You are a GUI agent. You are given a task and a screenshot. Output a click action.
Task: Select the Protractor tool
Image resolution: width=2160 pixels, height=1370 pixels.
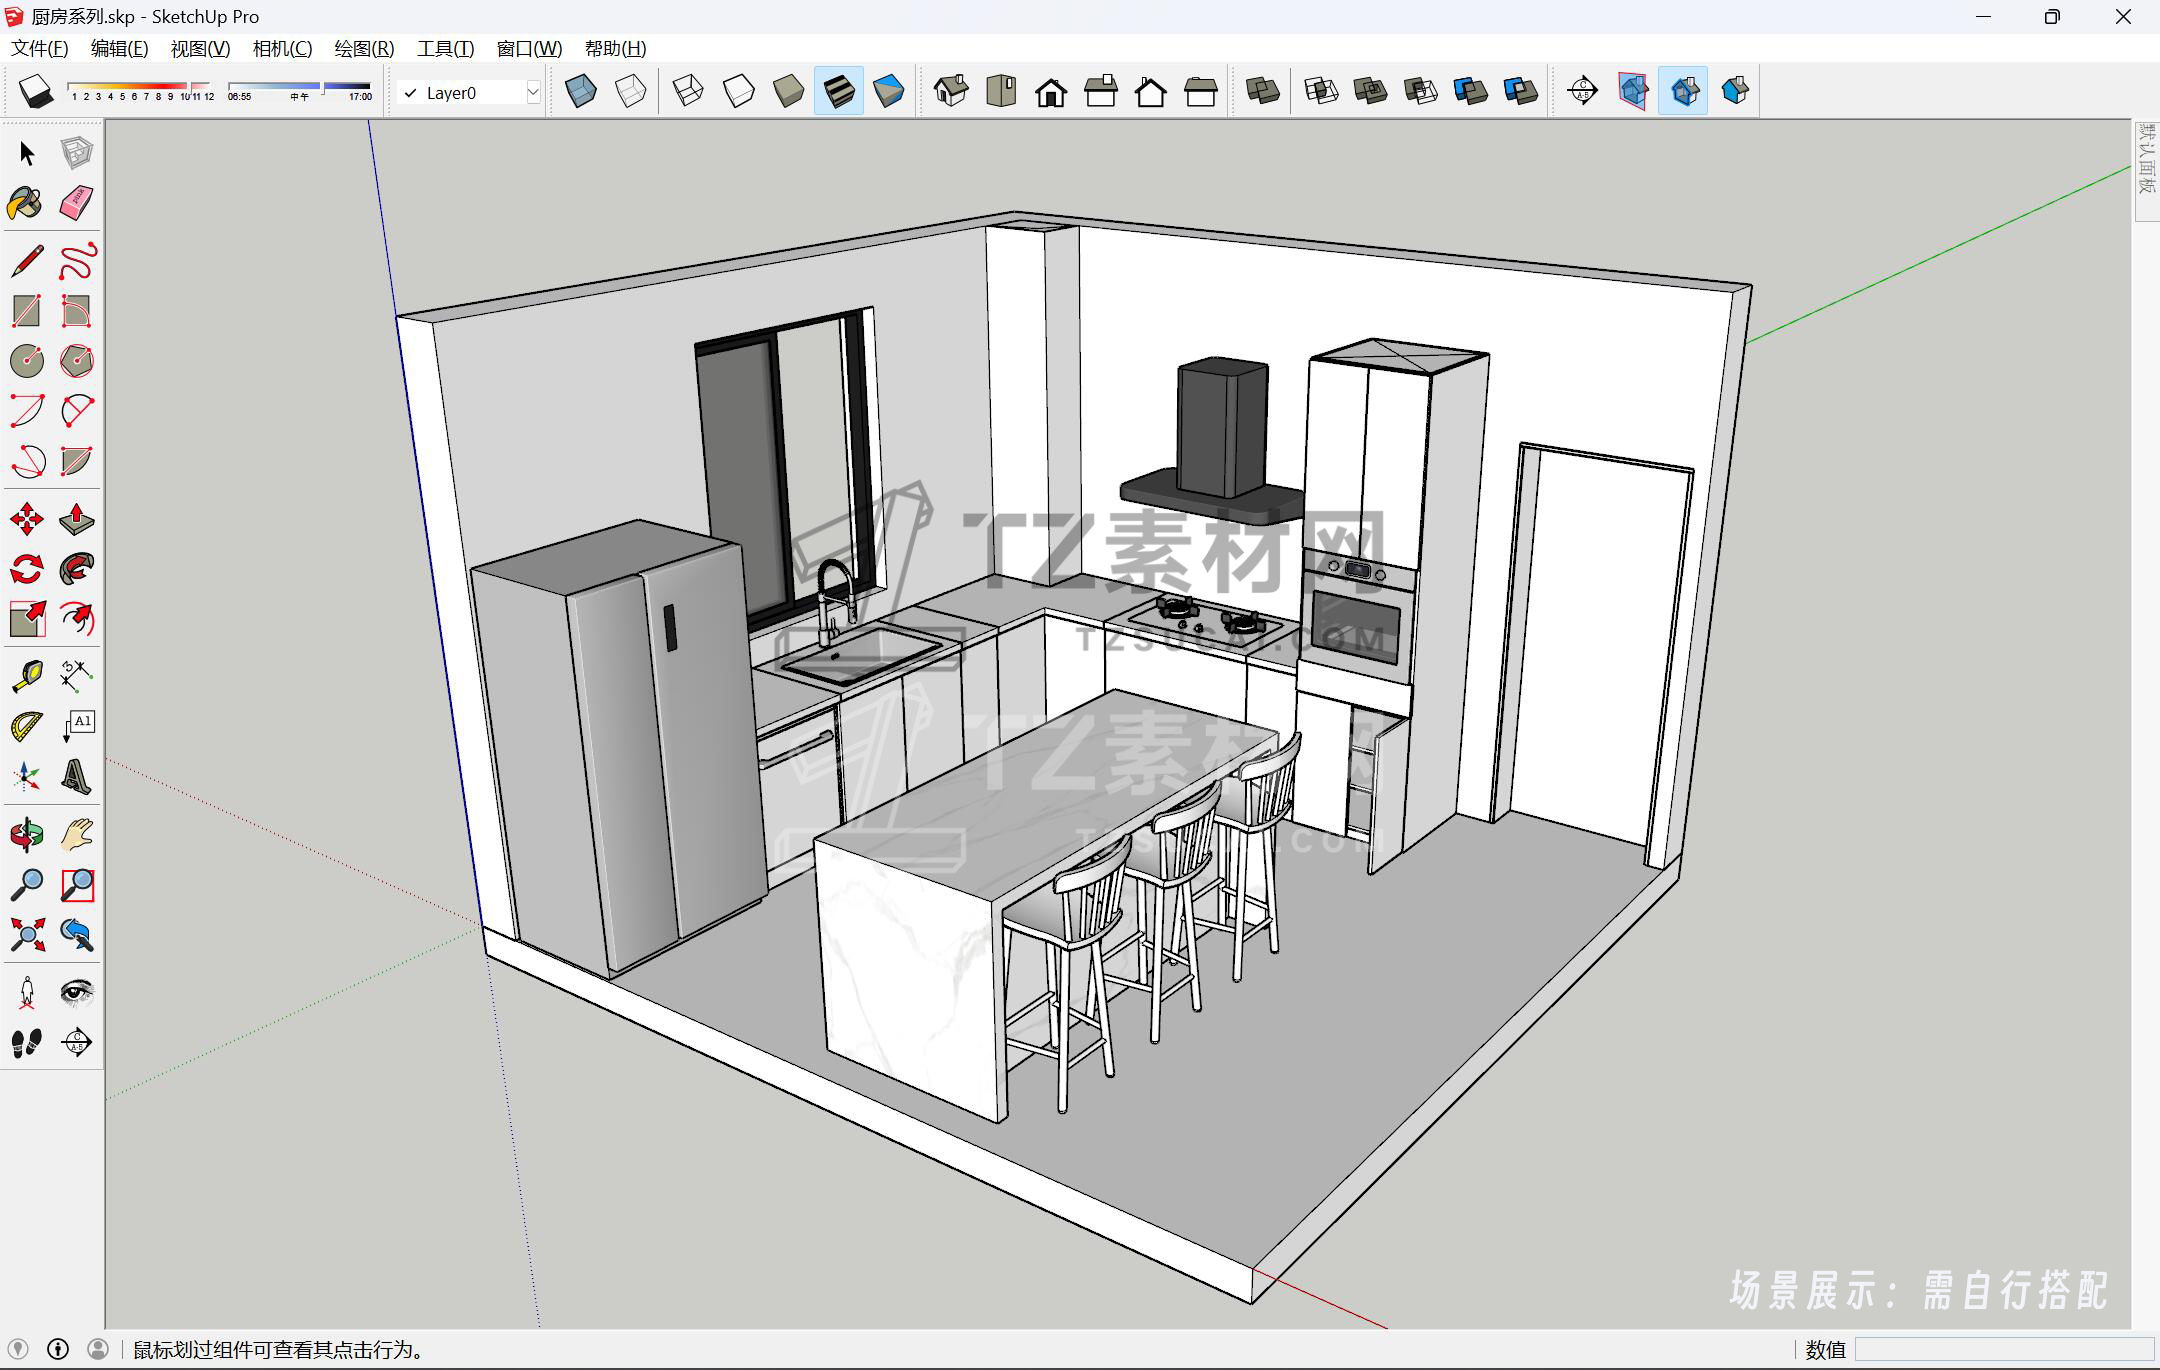coord(26,726)
